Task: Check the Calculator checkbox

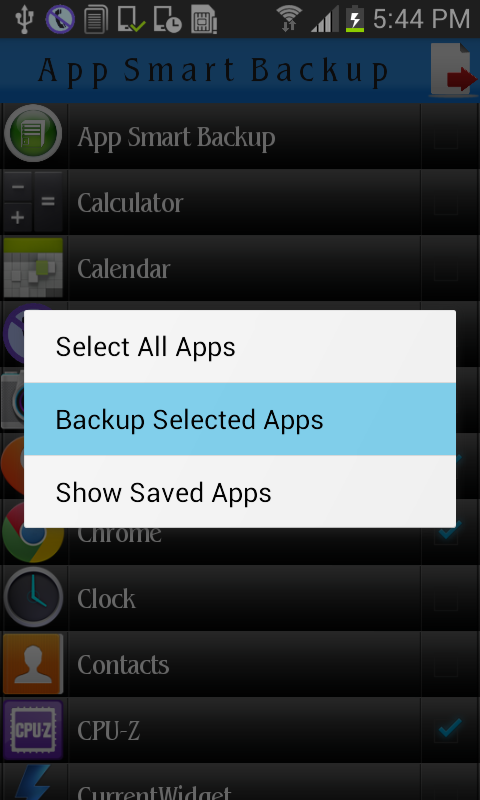Action: (447, 203)
